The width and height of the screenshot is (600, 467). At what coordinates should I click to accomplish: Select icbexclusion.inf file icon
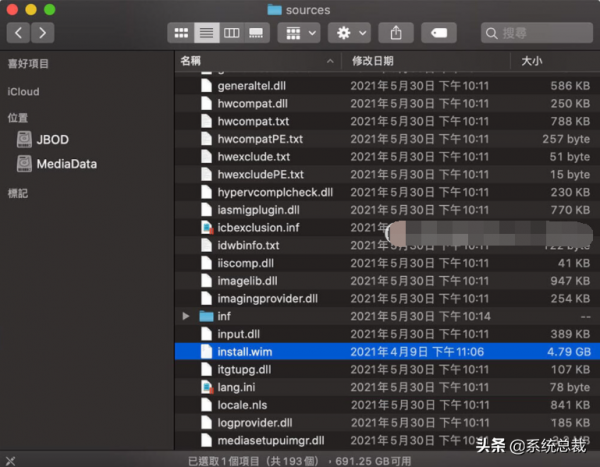(207, 228)
